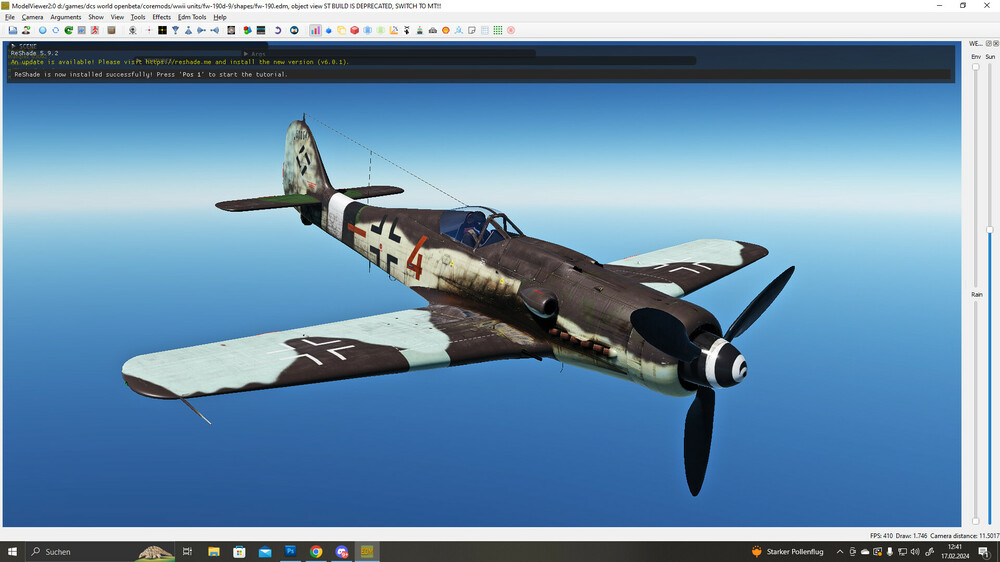
Task: Click the Starker Pollenflug weather widget
Action: pyautogui.click(x=788, y=552)
